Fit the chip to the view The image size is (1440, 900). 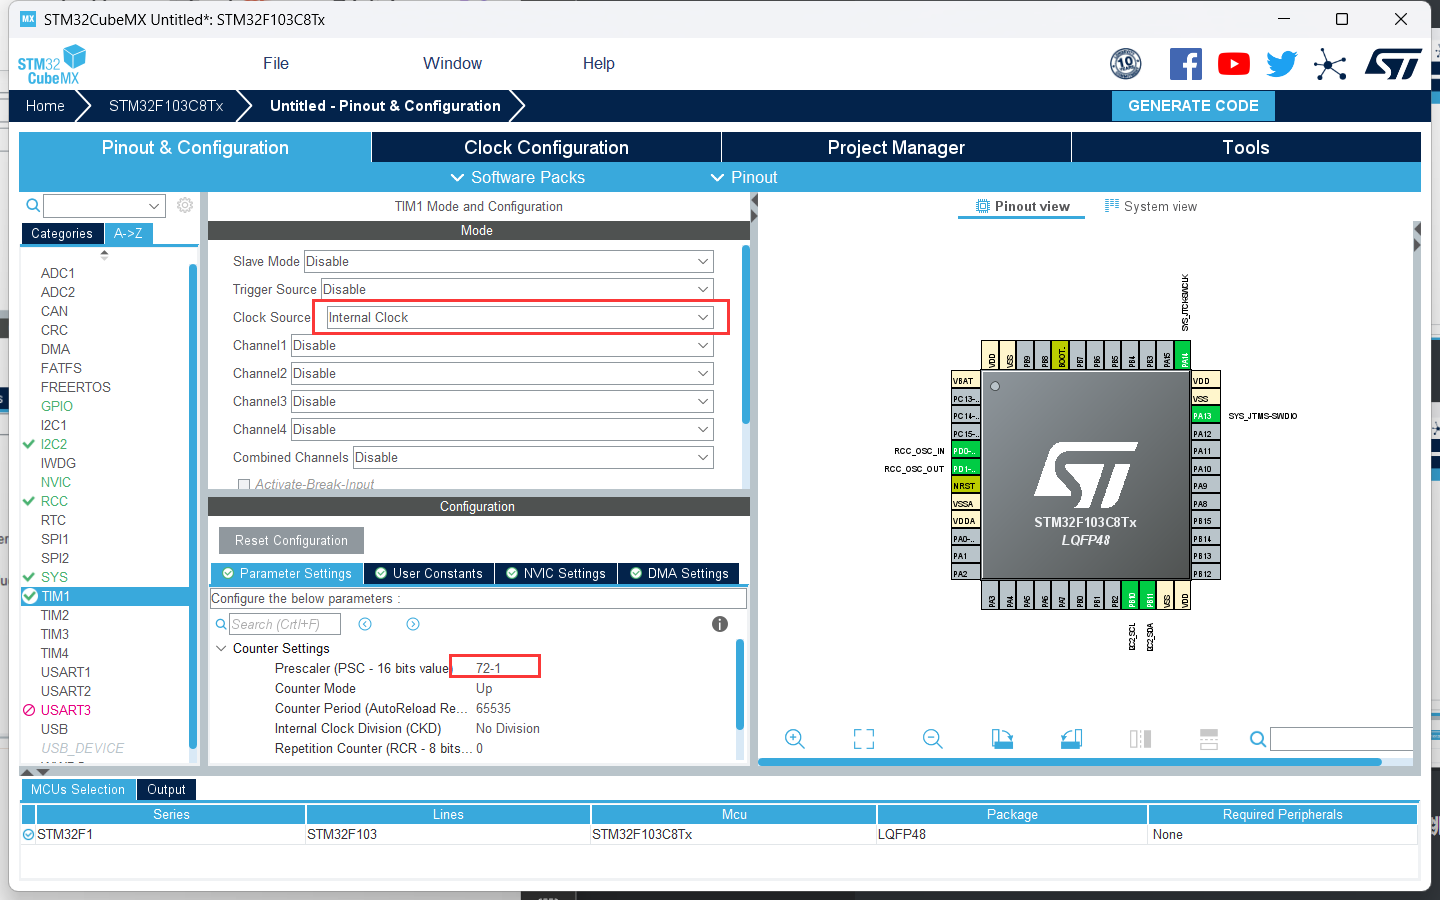pos(864,739)
